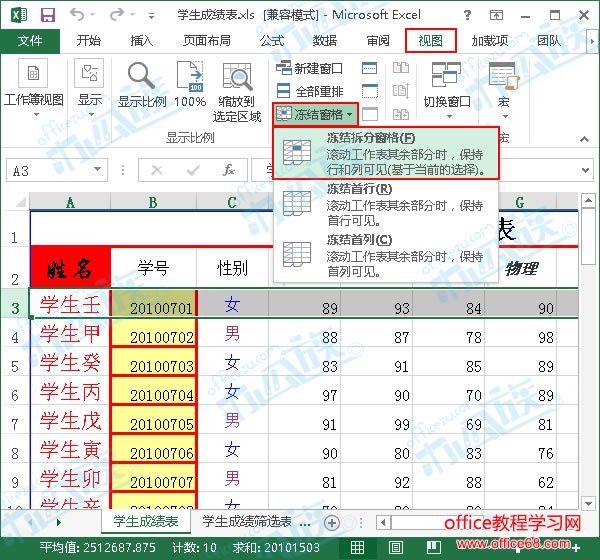The image size is (600, 560).
Task: Click Zoom to Selection (缩放到选定区域)
Action: point(237,92)
